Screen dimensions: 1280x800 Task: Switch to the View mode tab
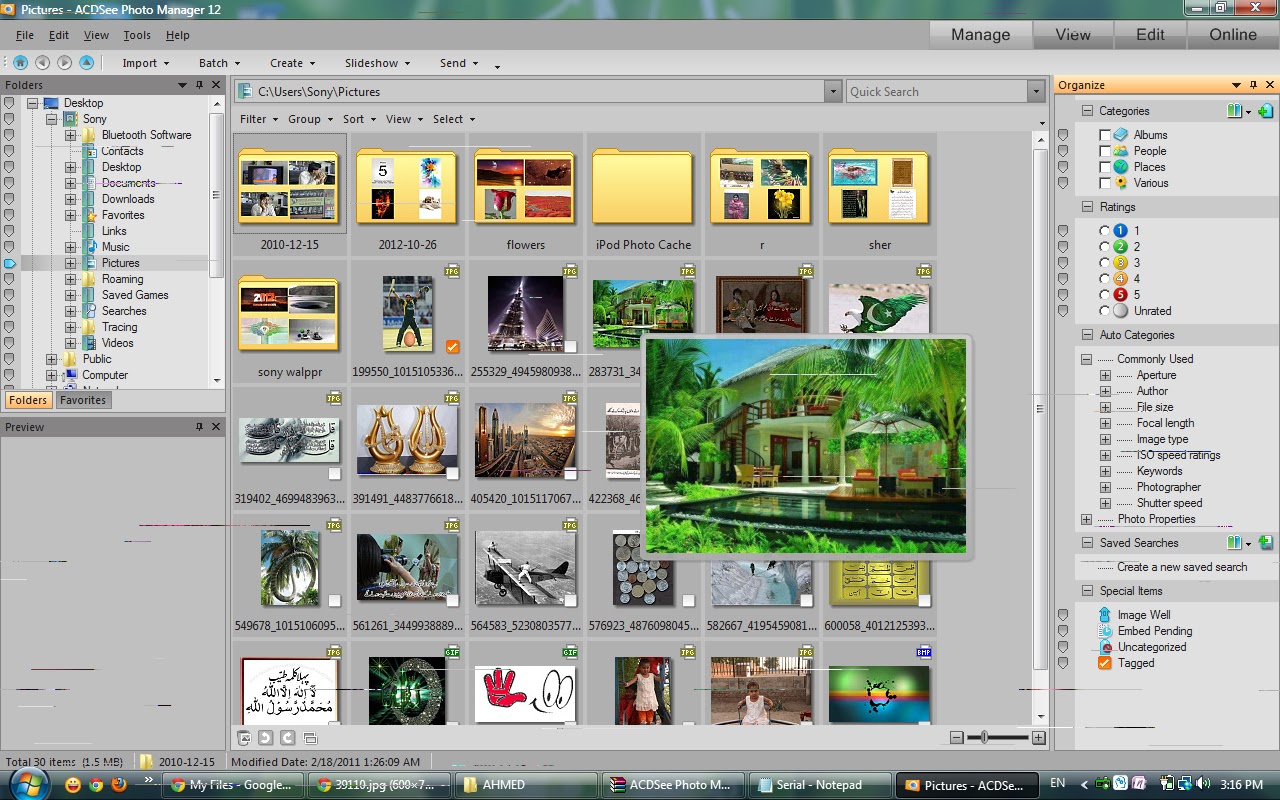[1073, 35]
